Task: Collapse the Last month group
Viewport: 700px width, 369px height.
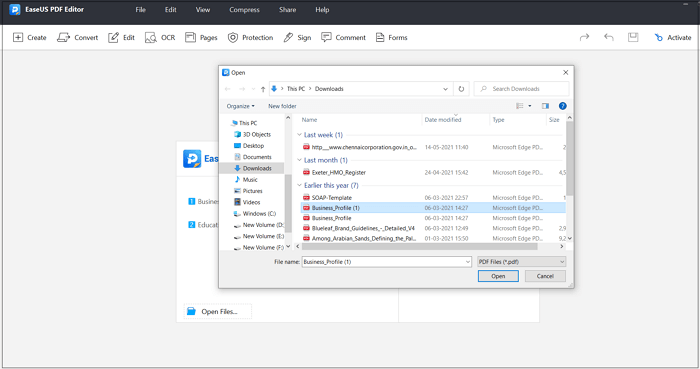Action: coord(299,160)
